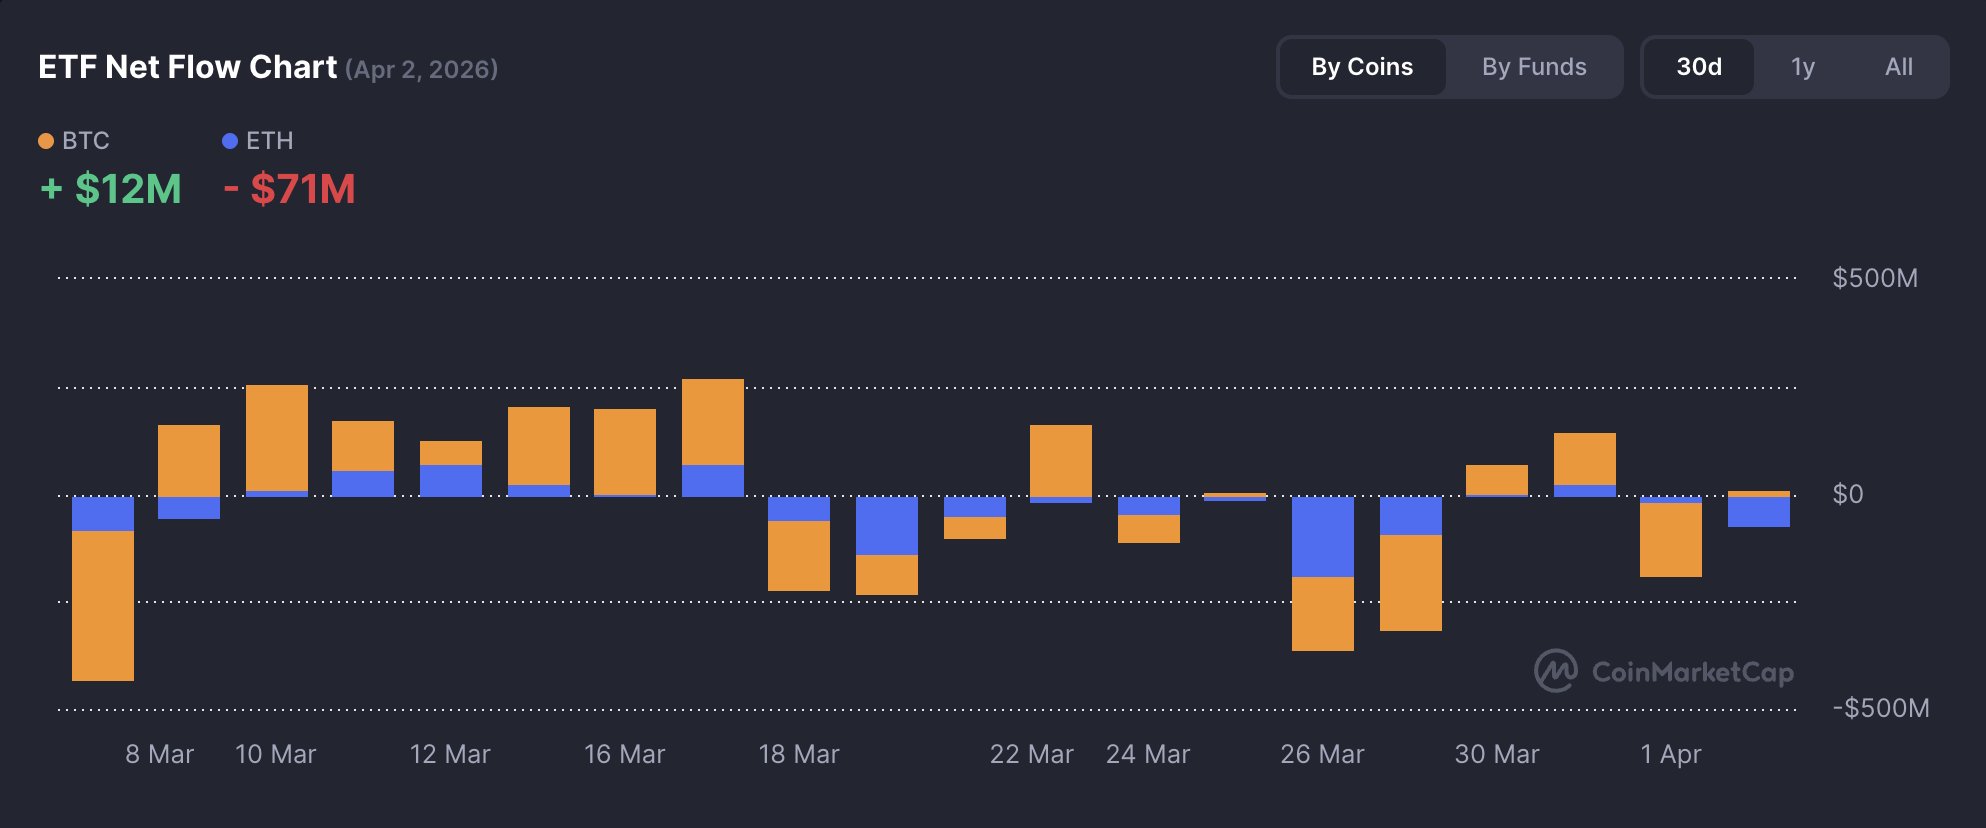Viewport: 1986px width, 828px height.
Task: Click the CoinMarketCap watermark text
Action: pyautogui.click(x=1692, y=672)
